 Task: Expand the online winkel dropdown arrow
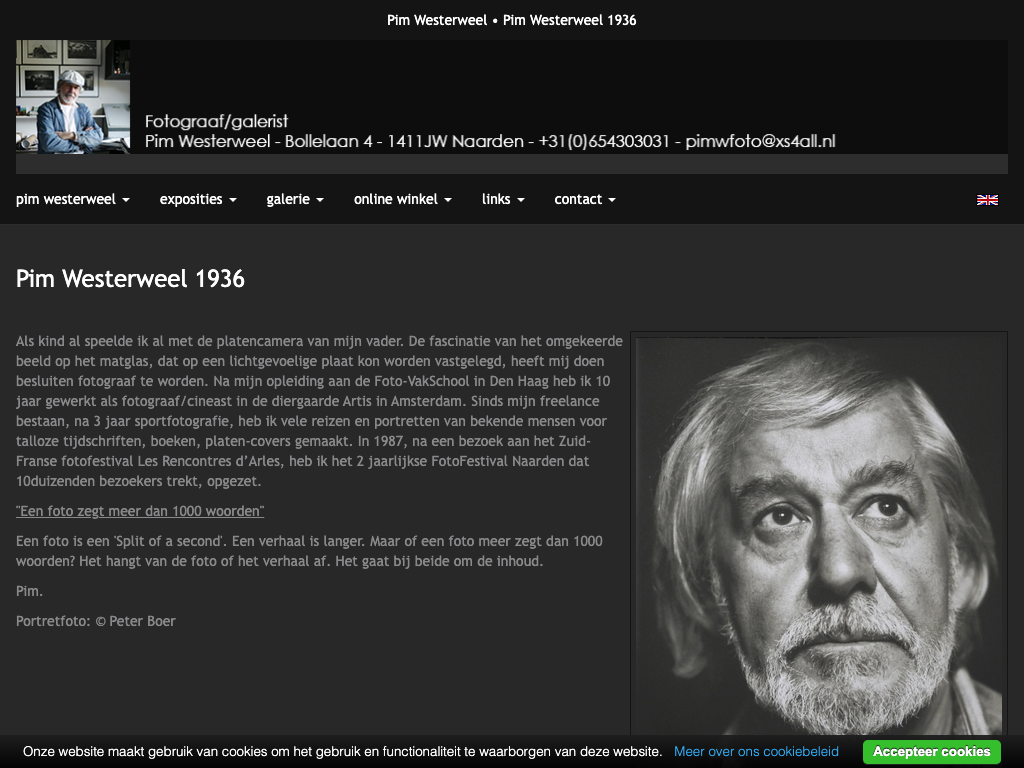pos(448,200)
